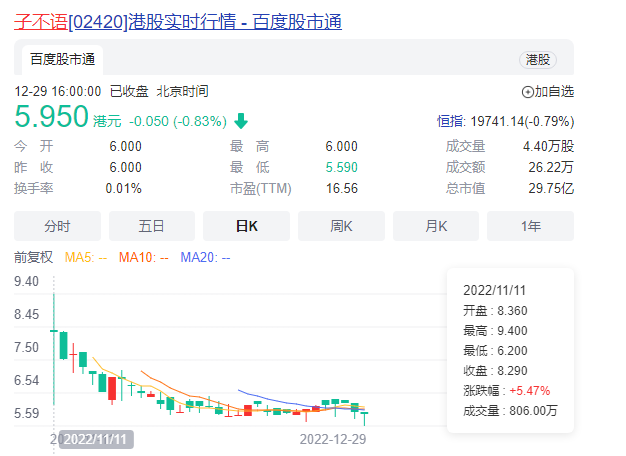Viewport: 626px width, 456px height.
Task: Click the MA5 indicator legend
Action: 86,257
